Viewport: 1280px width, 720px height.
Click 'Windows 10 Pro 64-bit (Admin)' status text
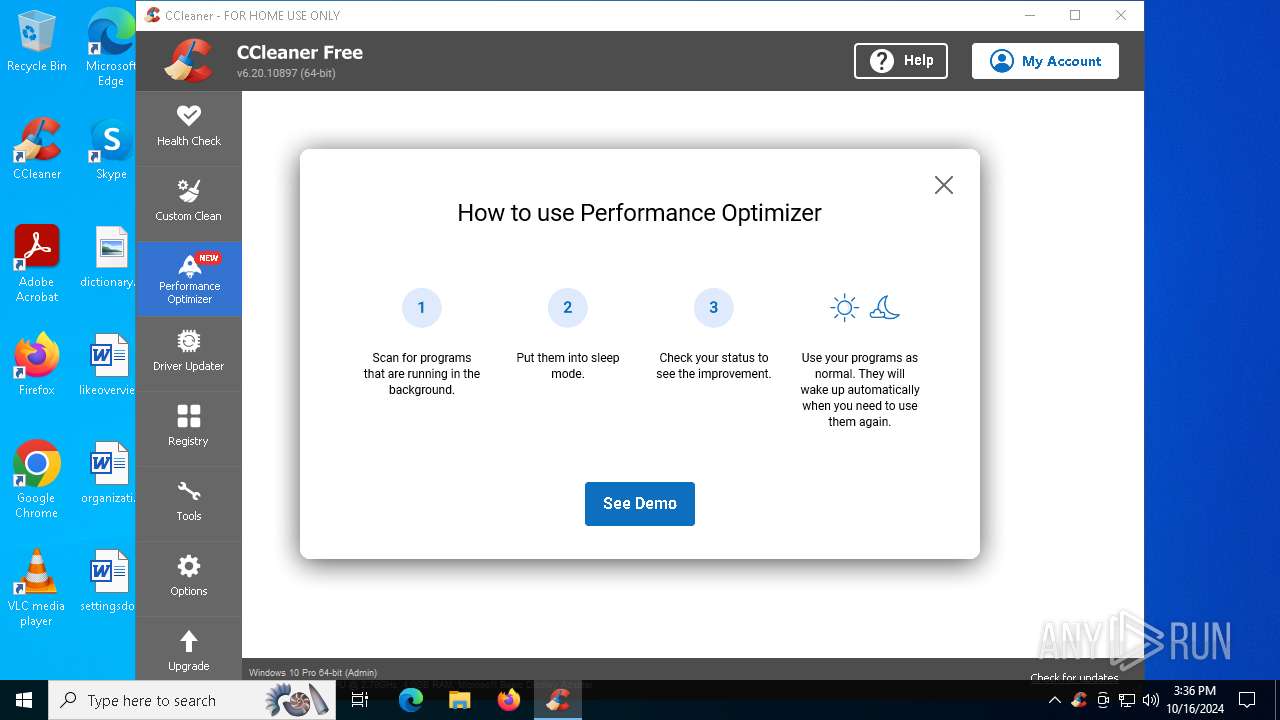tap(313, 673)
